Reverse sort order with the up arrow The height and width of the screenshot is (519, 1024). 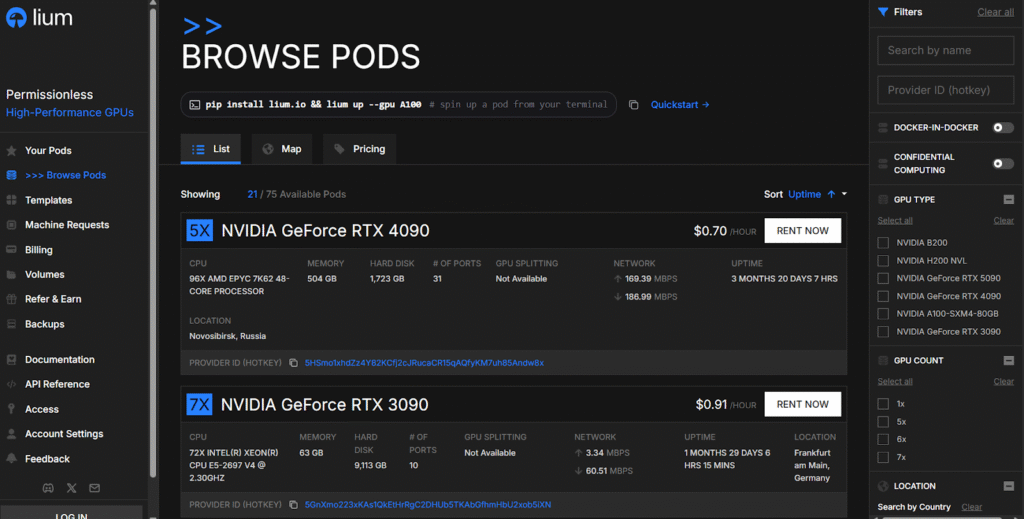(831, 194)
